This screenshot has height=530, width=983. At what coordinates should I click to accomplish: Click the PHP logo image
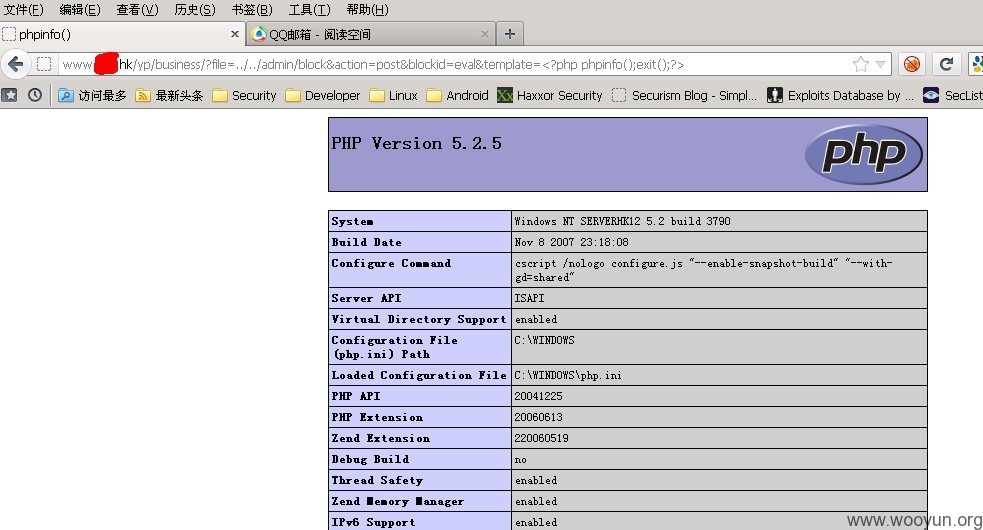(863, 154)
